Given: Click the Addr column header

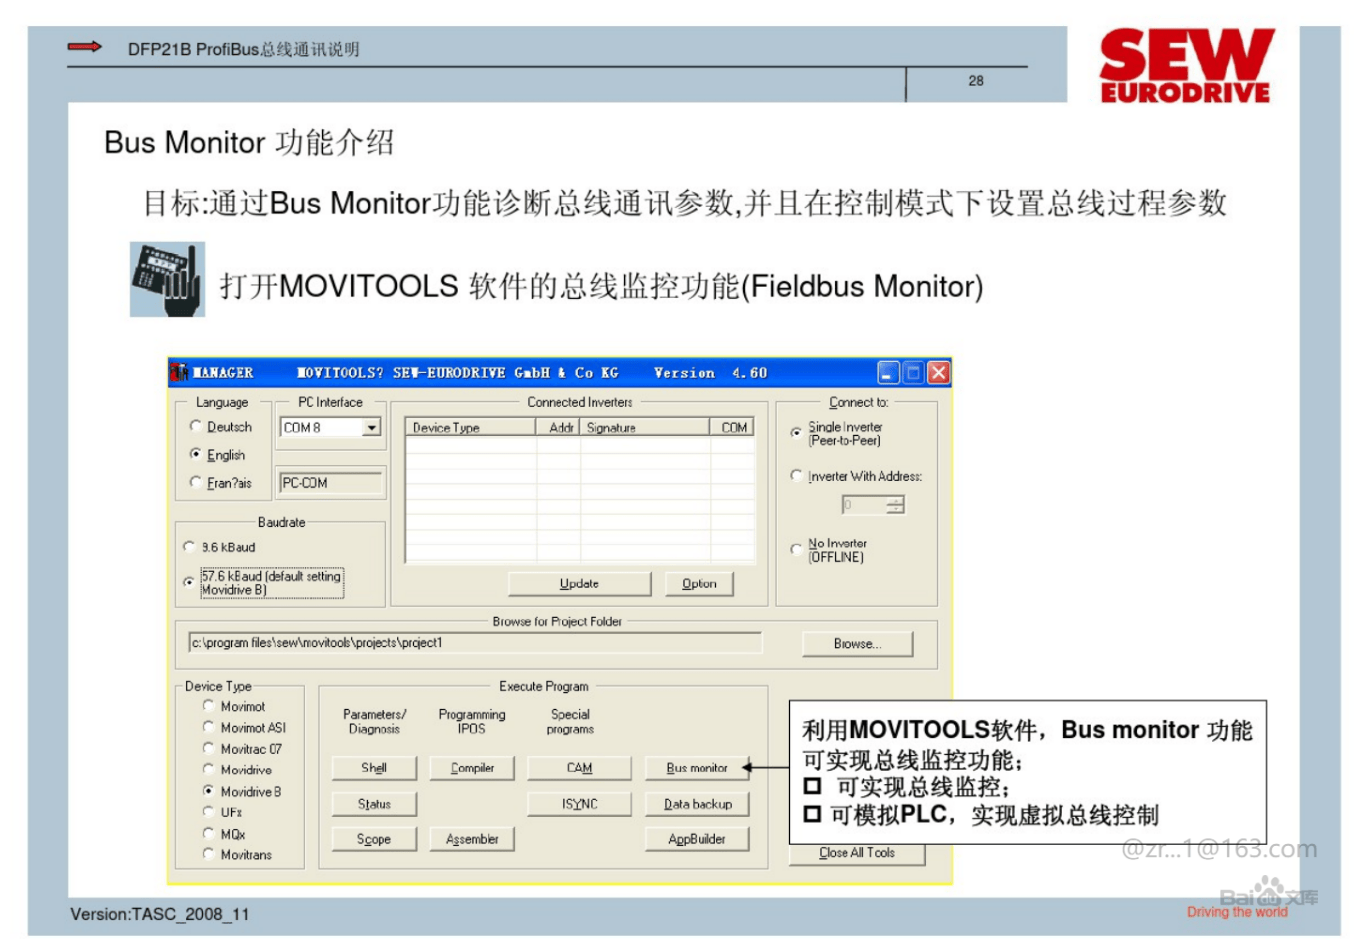Looking at the screenshot, I should (558, 427).
